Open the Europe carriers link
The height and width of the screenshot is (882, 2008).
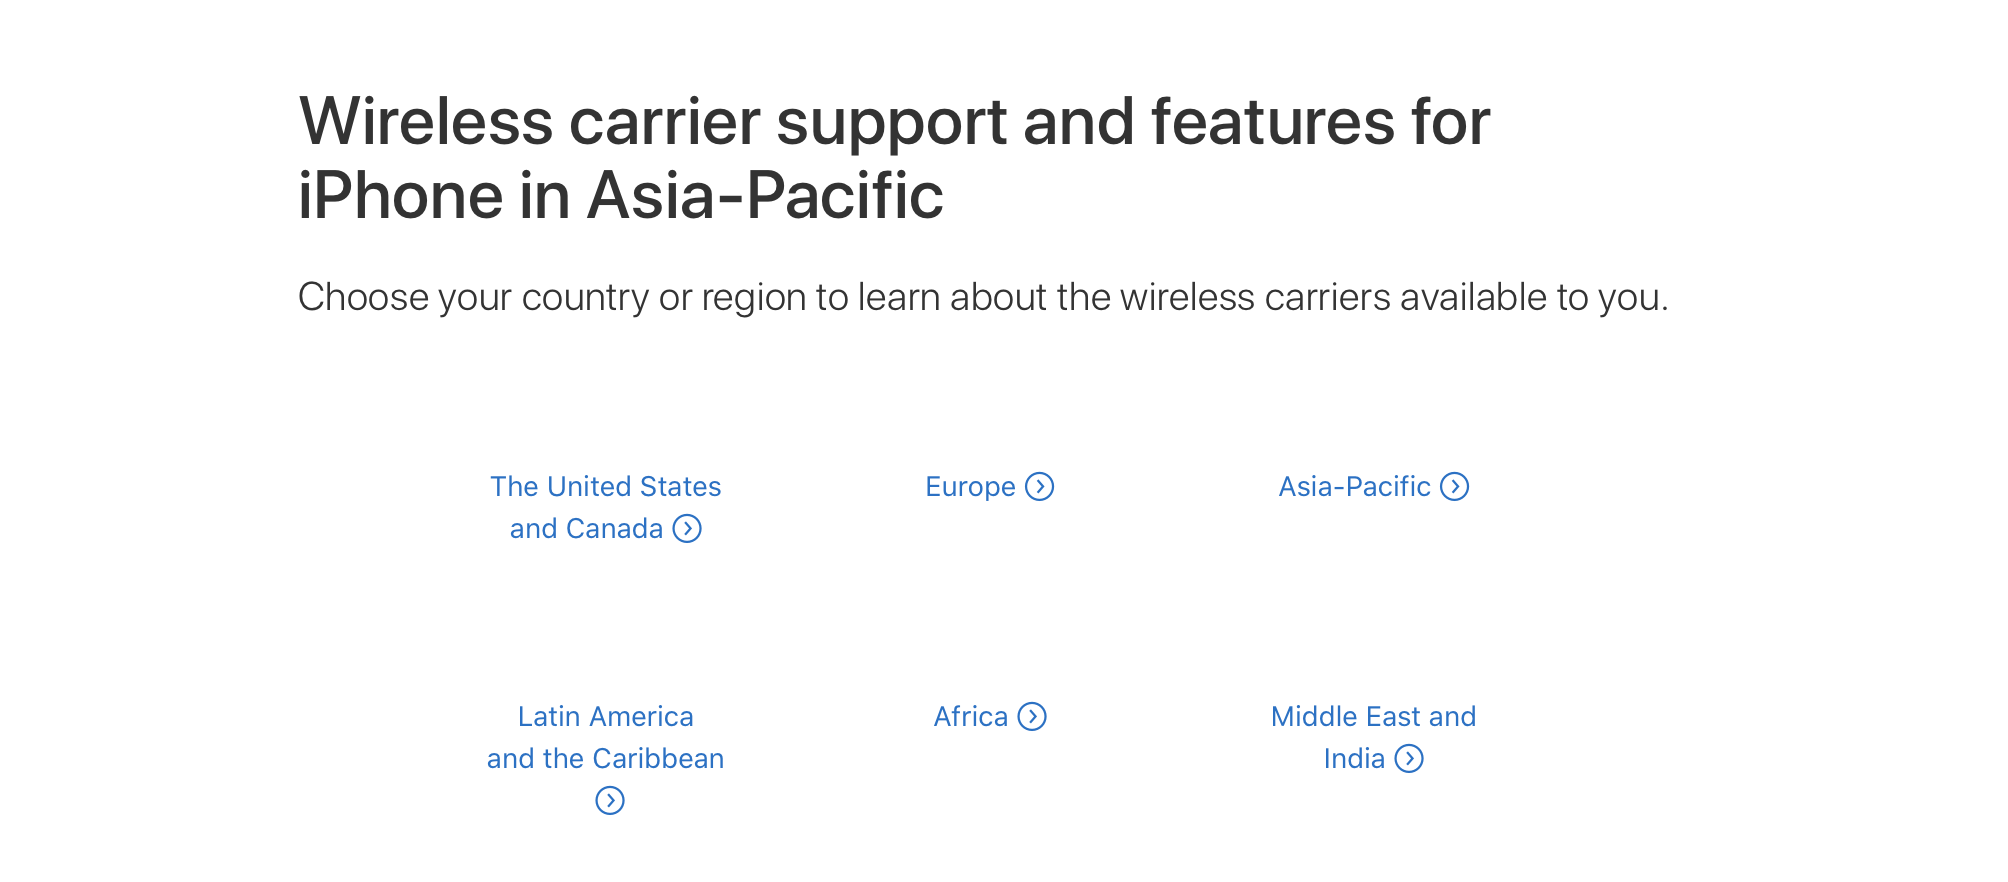(970, 487)
